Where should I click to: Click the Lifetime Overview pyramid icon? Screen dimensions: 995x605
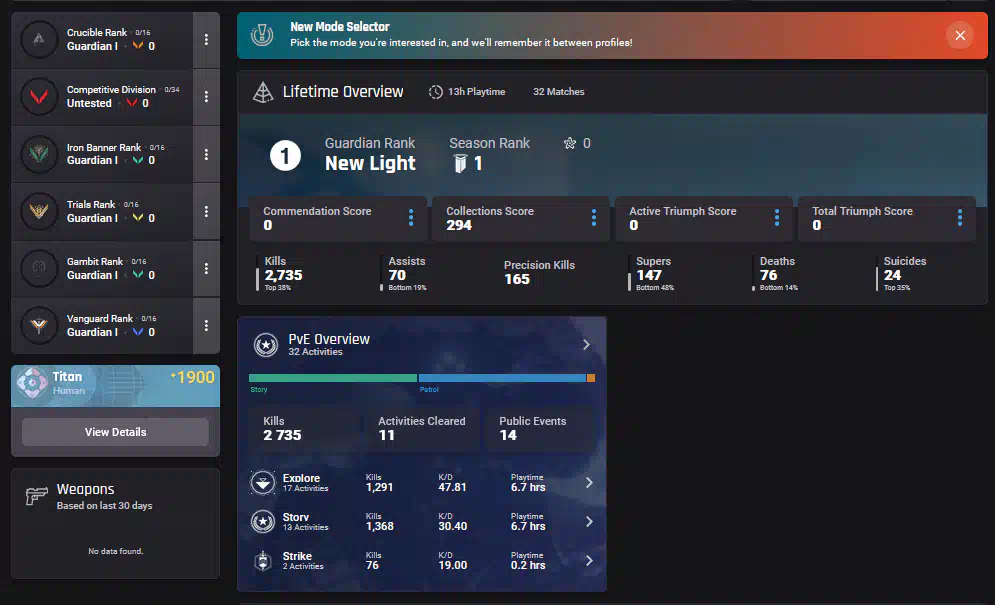[x=263, y=92]
